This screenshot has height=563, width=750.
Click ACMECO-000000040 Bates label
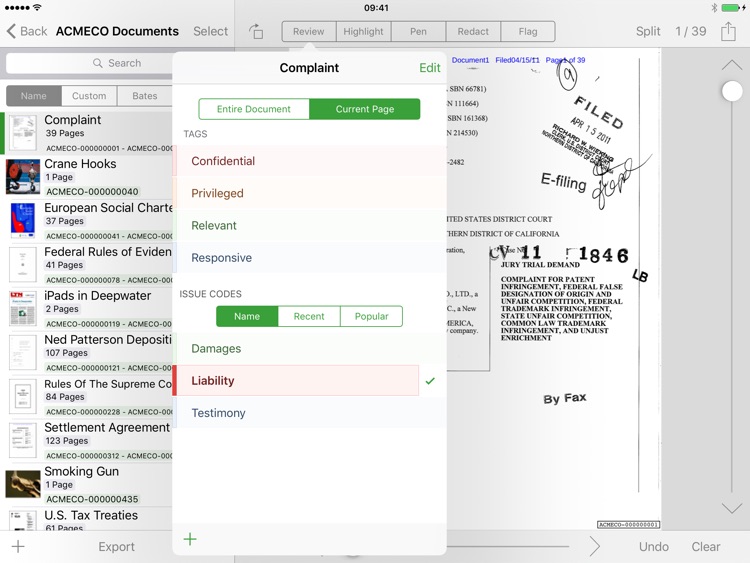92,192
